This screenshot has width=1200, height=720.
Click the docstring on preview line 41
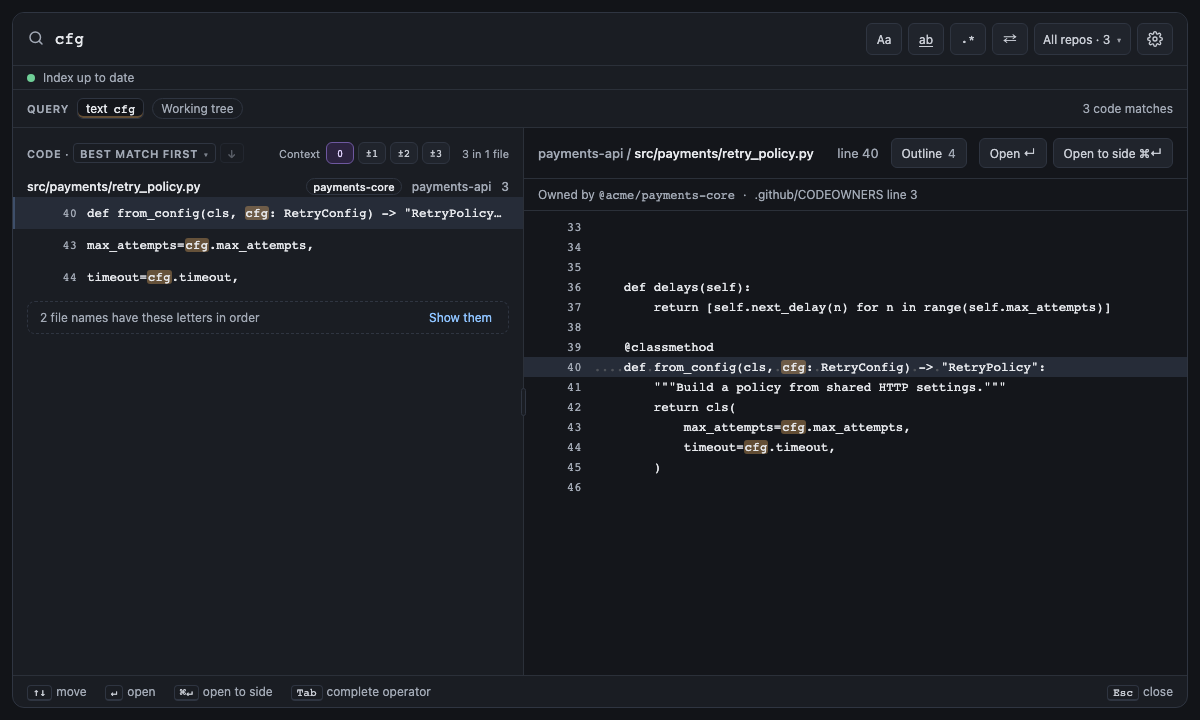(x=830, y=387)
